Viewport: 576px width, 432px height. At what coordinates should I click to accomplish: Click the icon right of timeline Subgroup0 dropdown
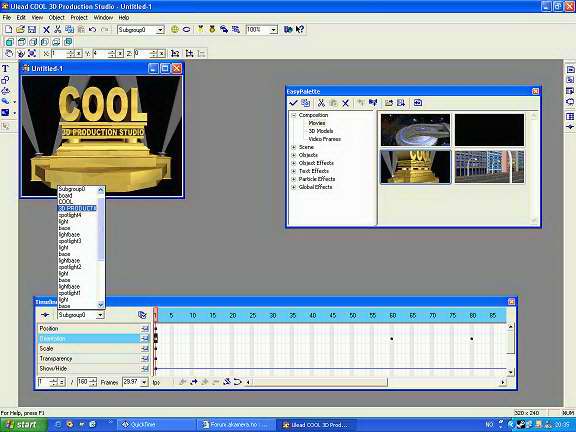coord(142,315)
